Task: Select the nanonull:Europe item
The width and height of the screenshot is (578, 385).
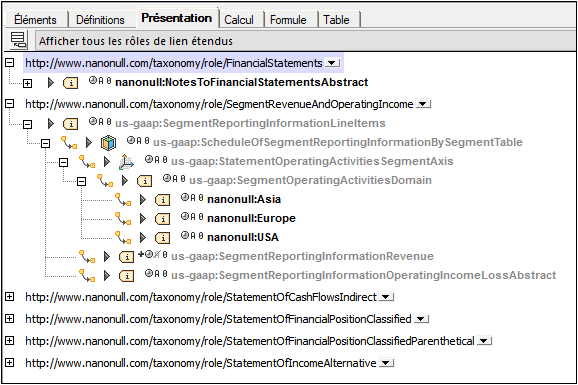Action: (x=251, y=218)
